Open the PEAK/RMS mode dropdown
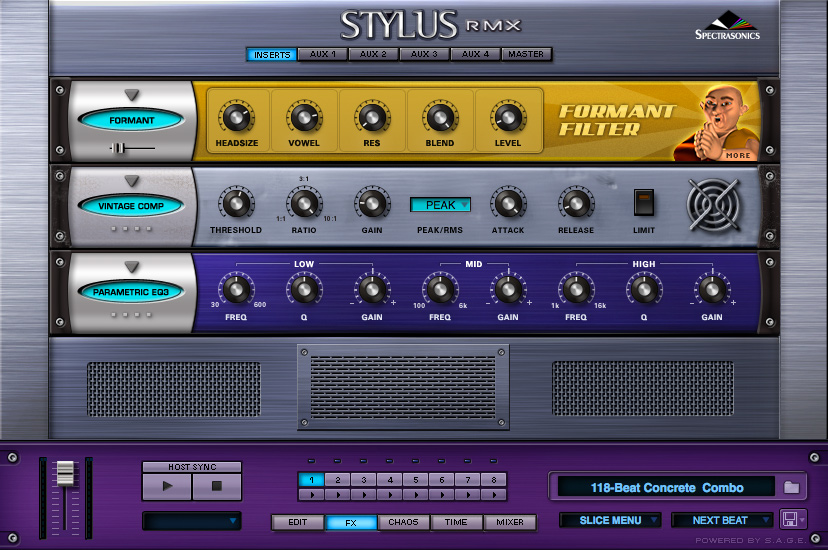 tap(440, 205)
